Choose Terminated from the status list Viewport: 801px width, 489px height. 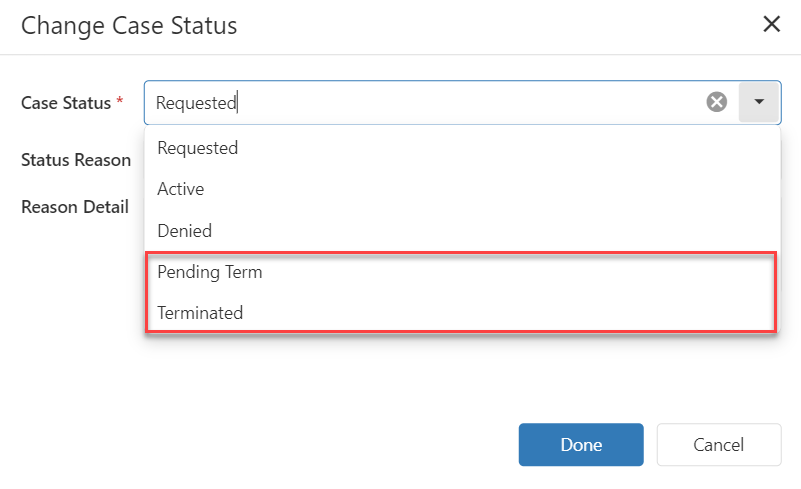200,313
